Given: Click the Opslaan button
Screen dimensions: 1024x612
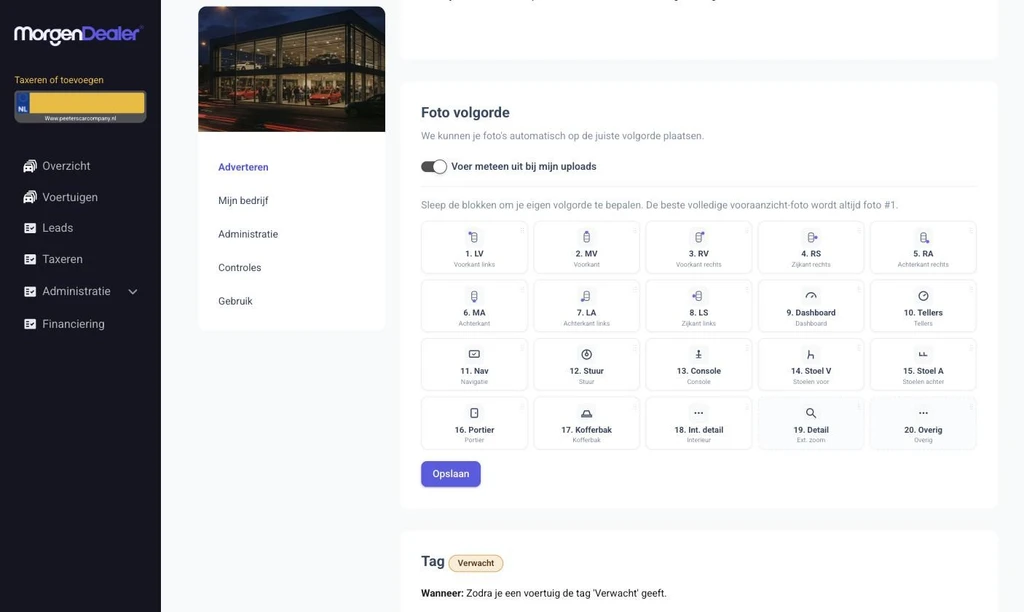Looking at the screenshot, I should pos(451,474).
